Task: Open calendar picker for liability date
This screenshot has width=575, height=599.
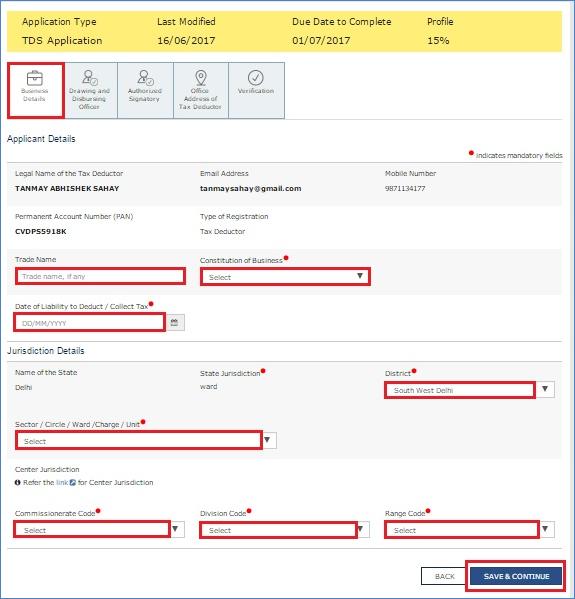Action: 175,322
